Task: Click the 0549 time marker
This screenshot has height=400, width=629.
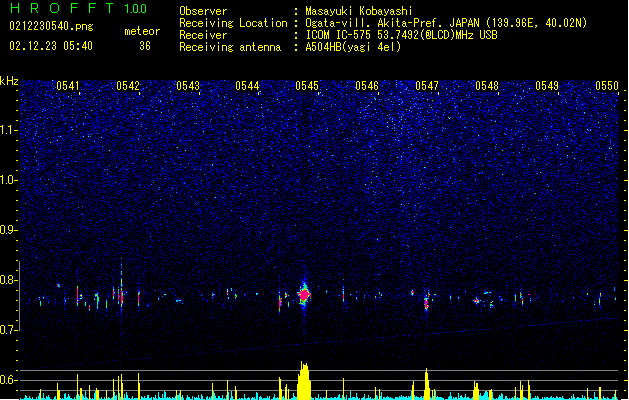Action: [x=547, y=86]
